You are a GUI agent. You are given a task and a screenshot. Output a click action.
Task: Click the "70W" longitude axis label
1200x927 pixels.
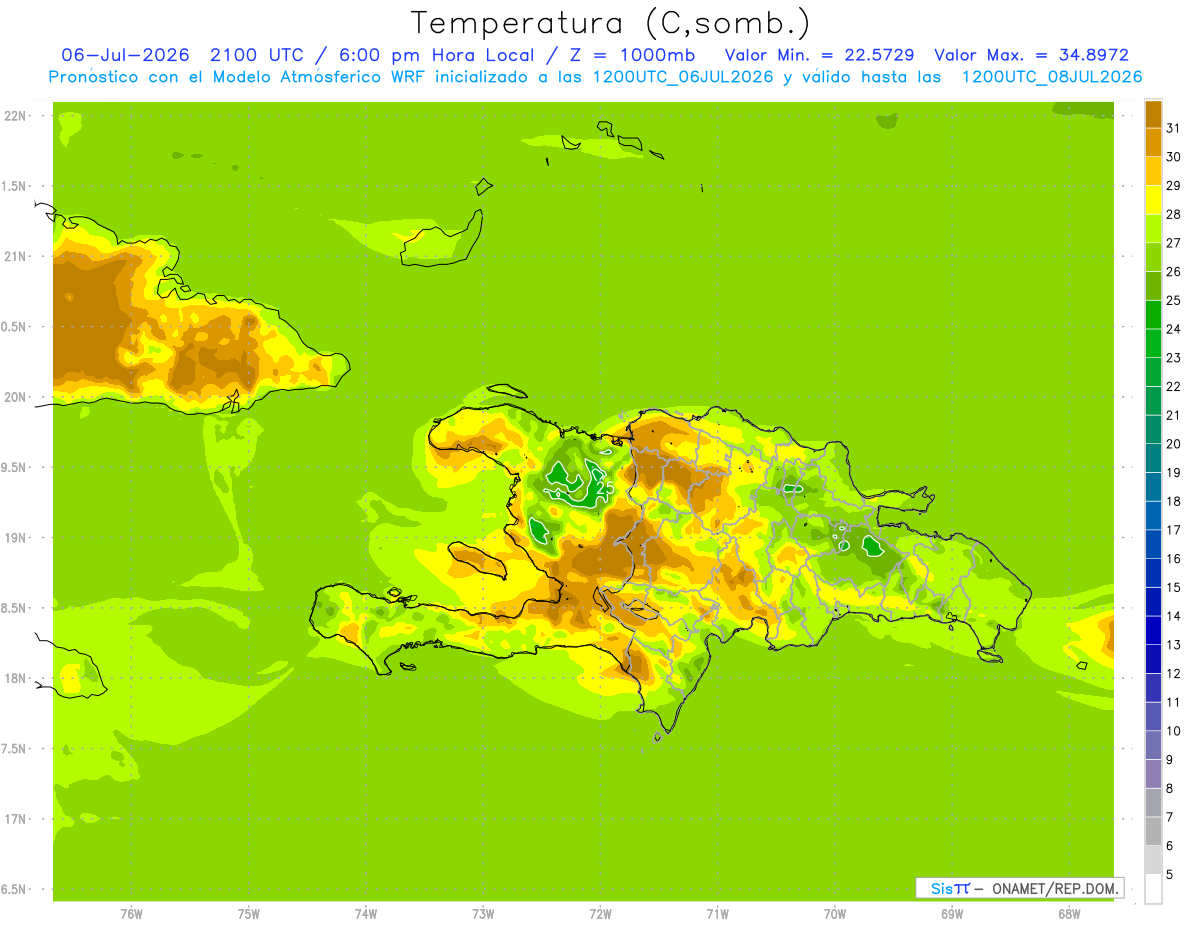point(835,913)
